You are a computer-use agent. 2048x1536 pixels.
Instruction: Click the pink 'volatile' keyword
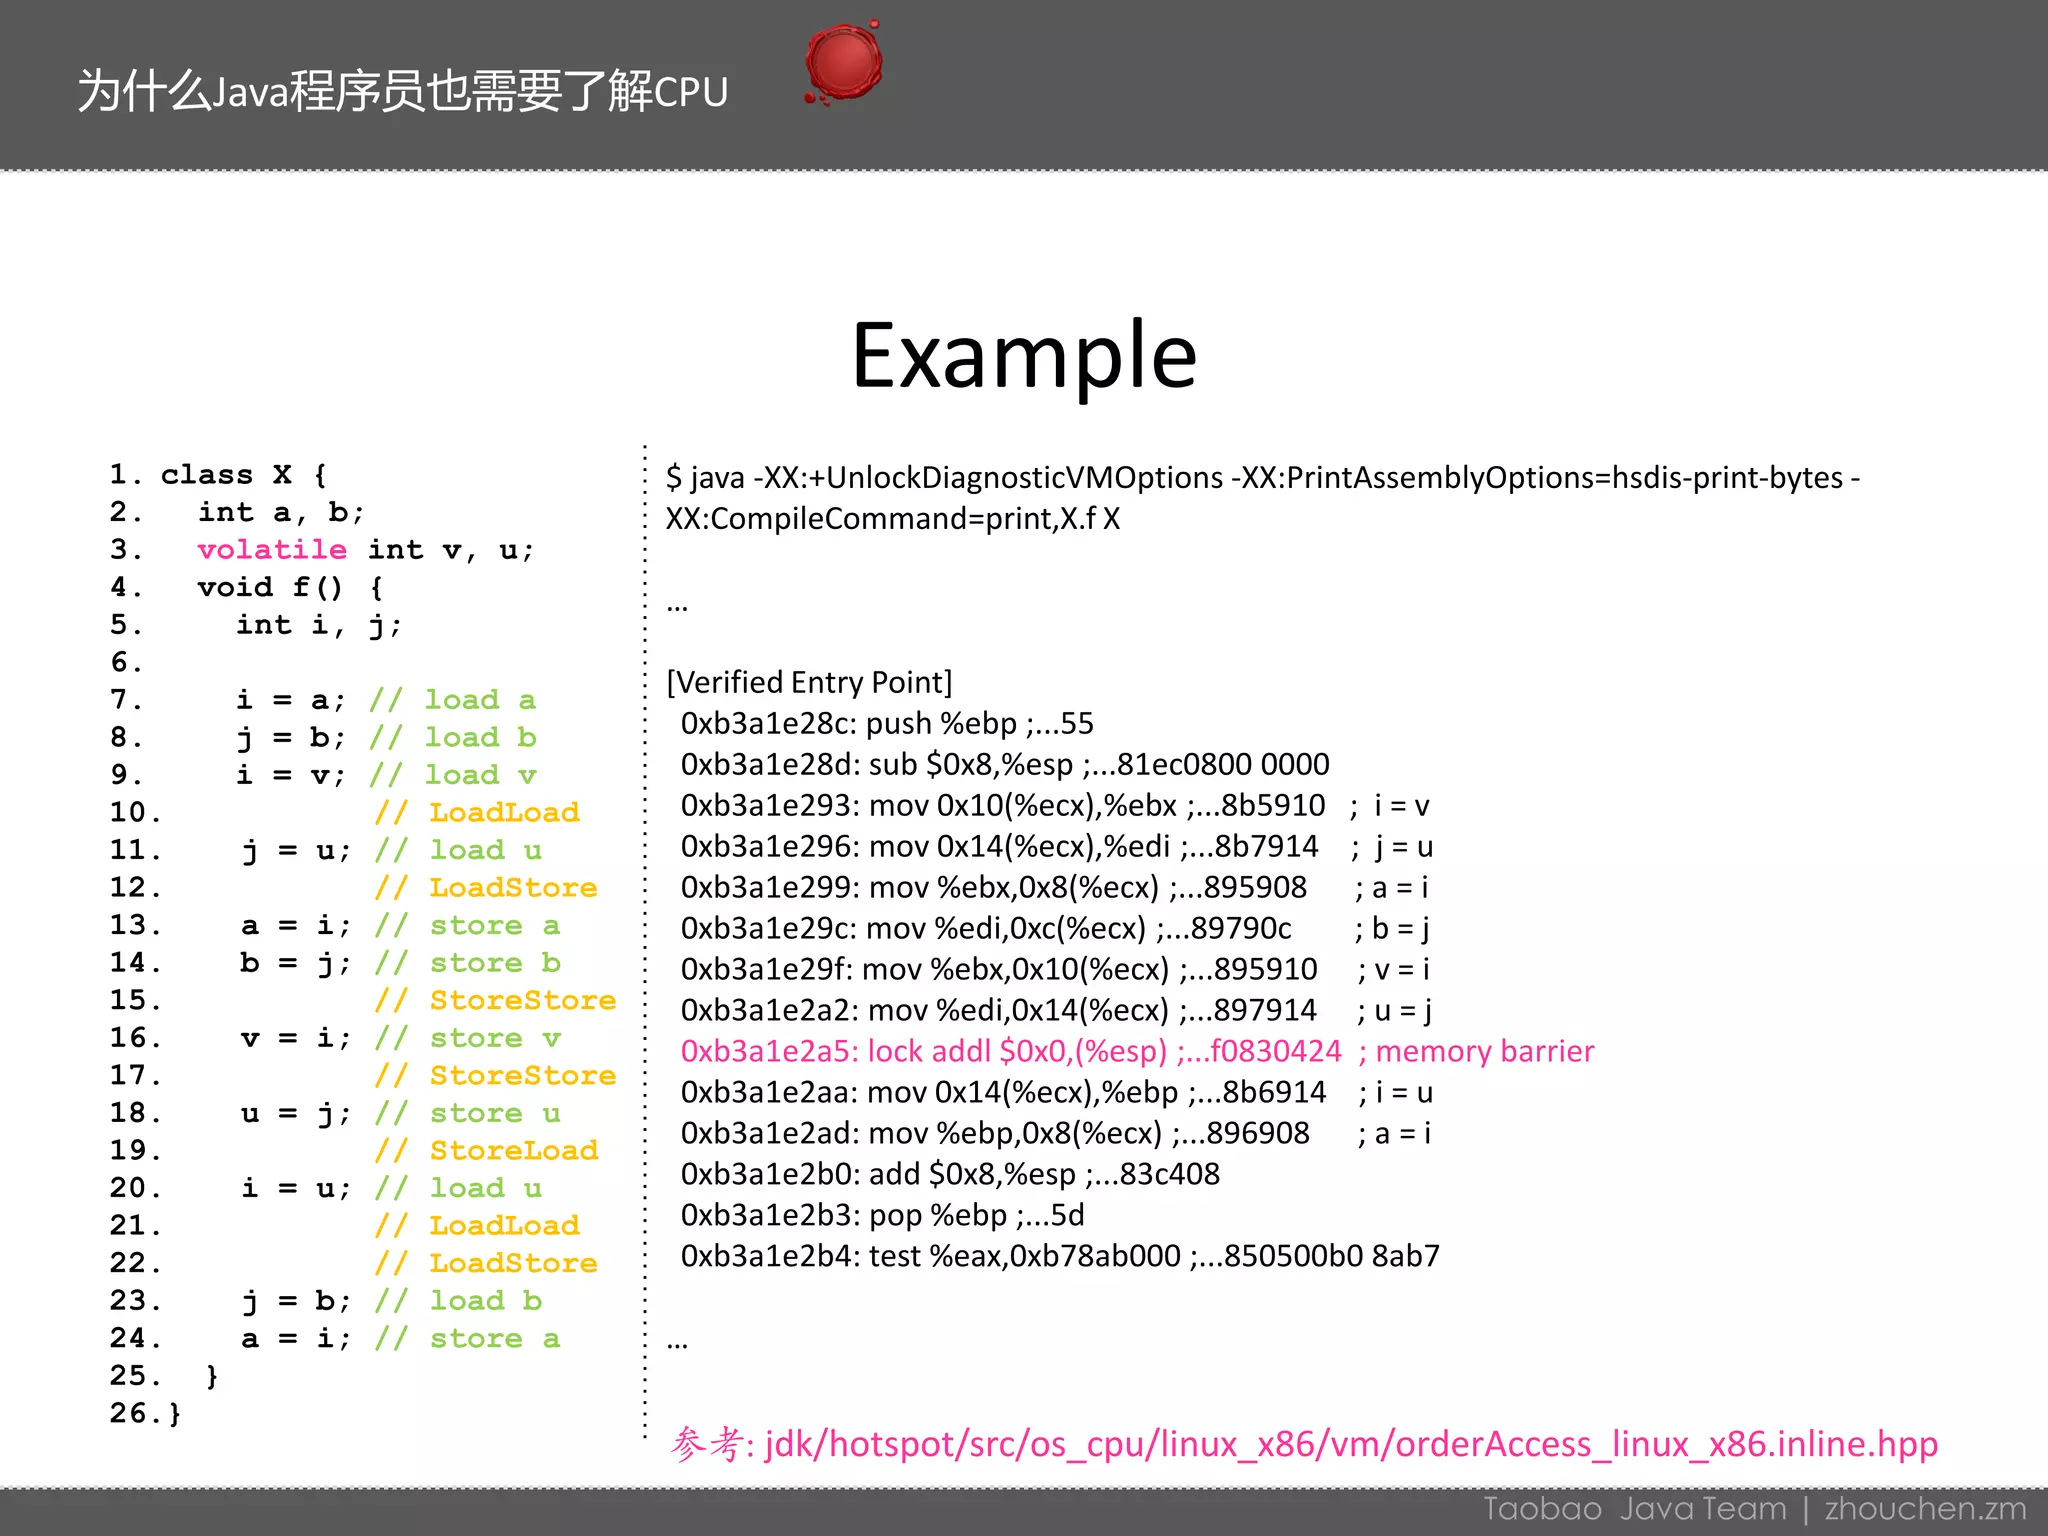pyautogui.click(x=272, y=550)
